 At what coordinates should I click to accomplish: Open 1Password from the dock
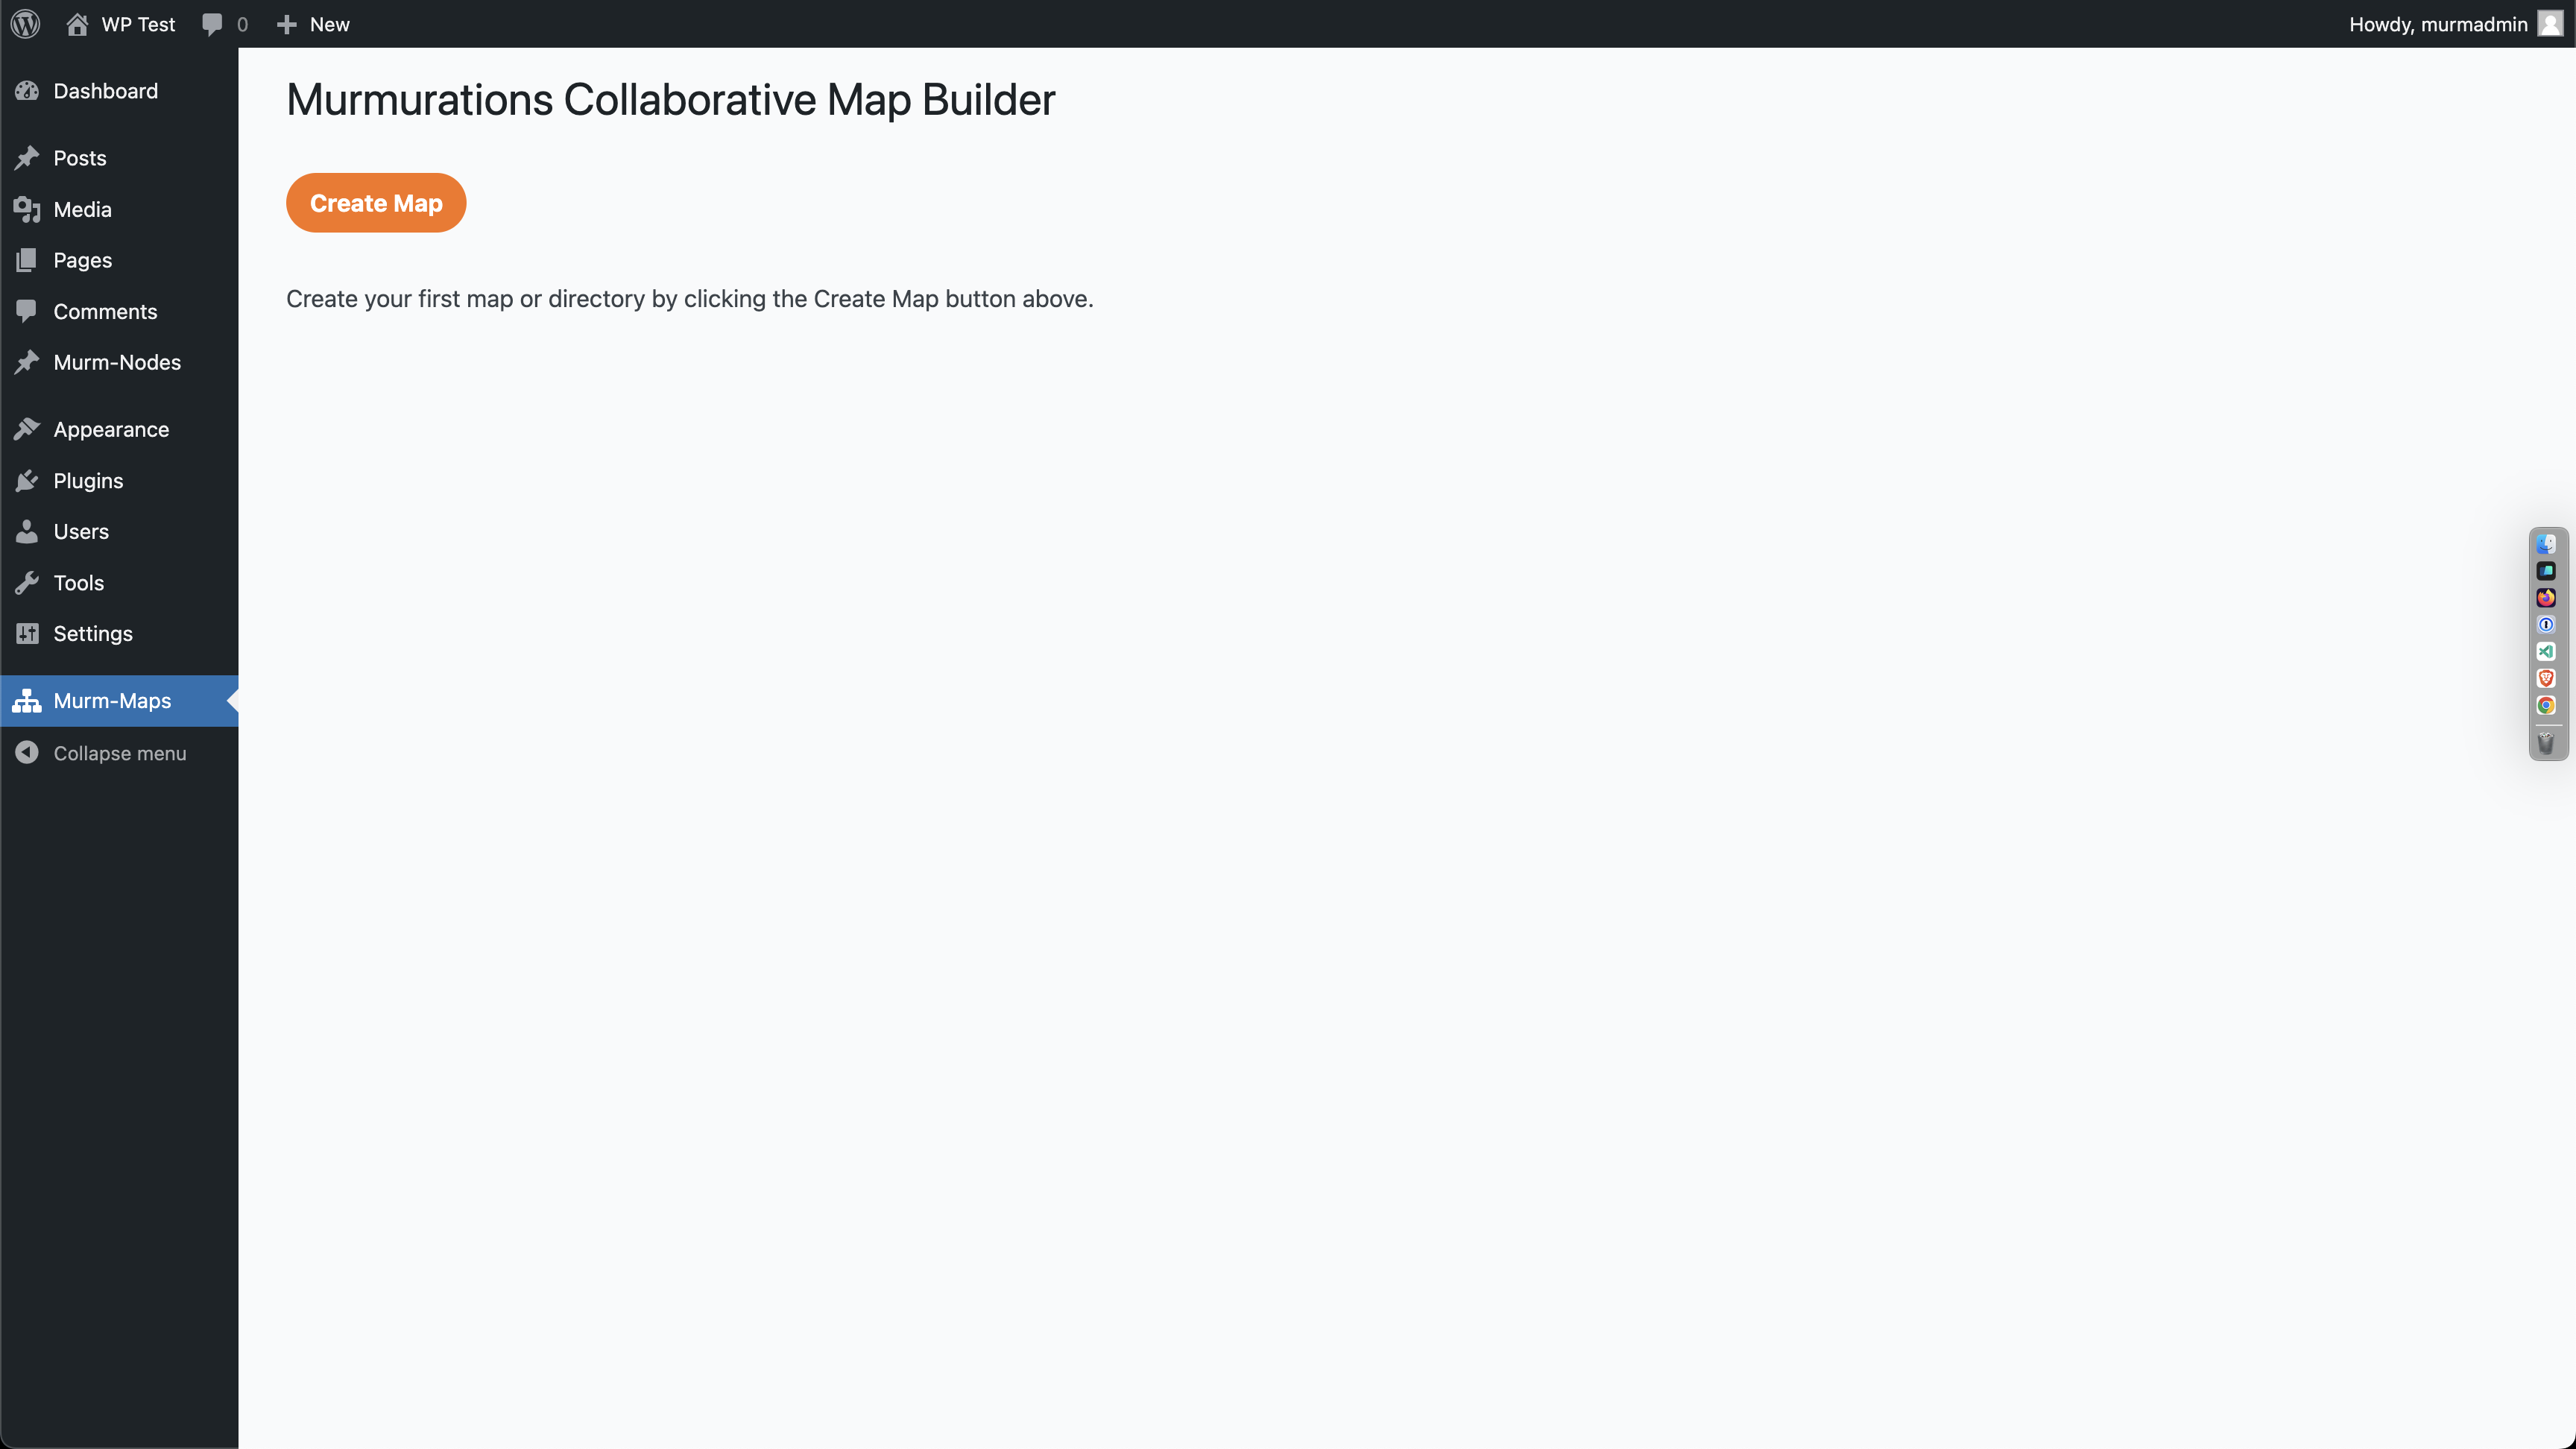coord(2546,625)
